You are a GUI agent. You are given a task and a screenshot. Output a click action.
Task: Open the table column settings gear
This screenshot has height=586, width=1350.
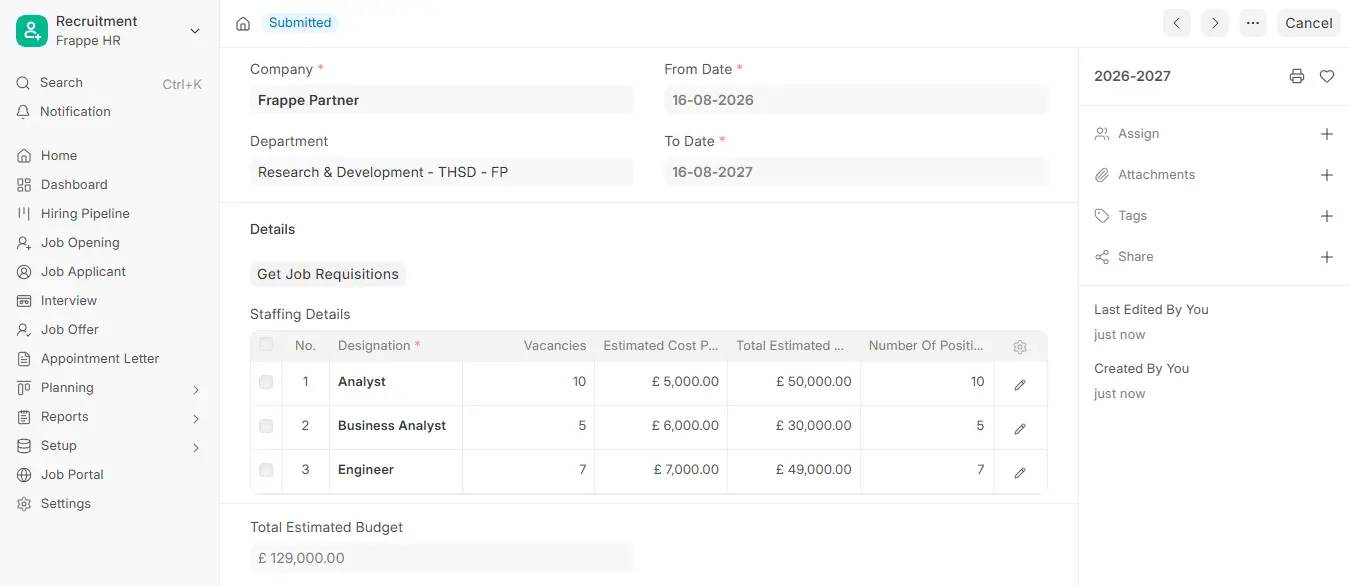click(1020, 347)
